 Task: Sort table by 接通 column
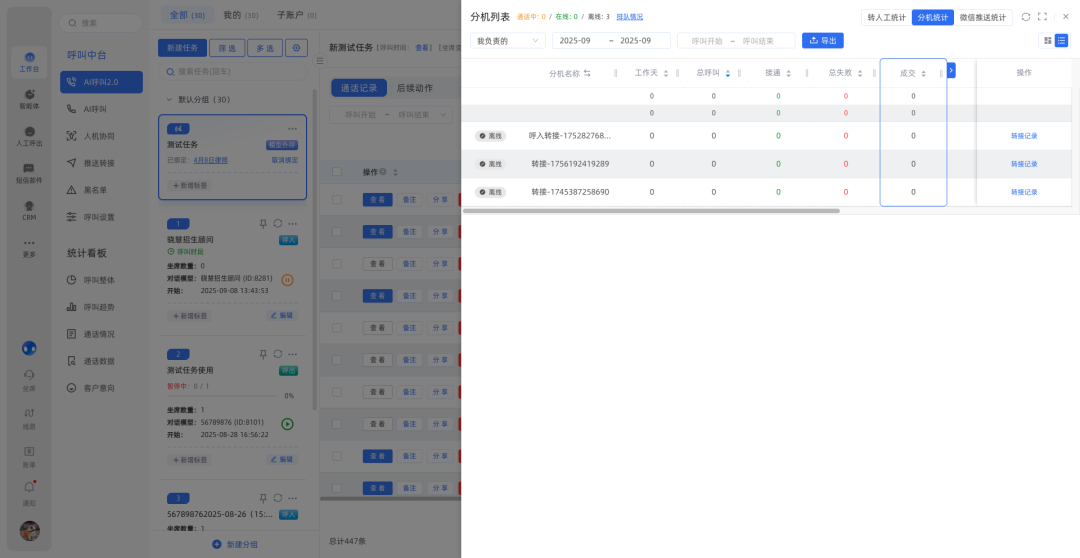click(x=789, y=73)
